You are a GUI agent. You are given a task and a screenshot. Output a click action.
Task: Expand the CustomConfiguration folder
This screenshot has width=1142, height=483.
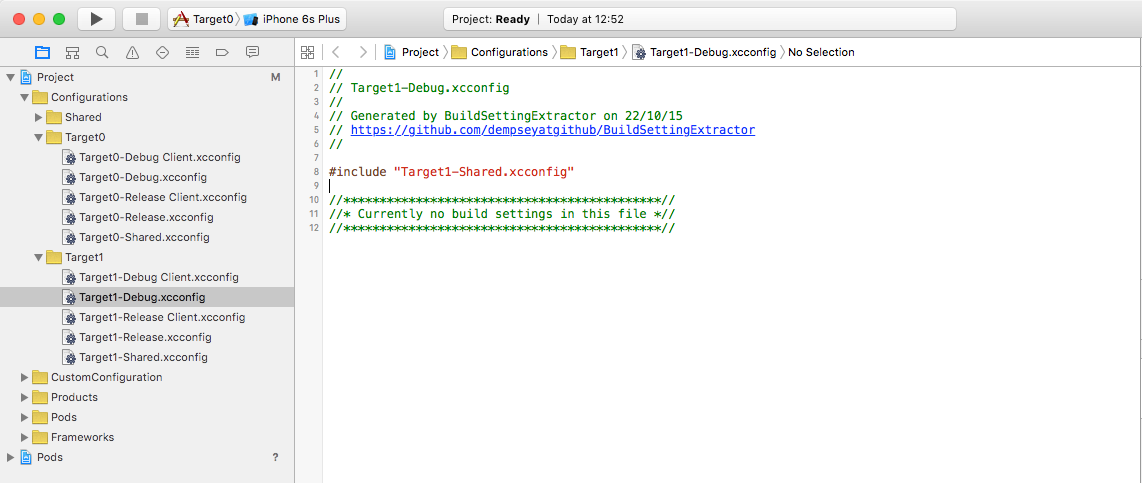coord(25,377)
